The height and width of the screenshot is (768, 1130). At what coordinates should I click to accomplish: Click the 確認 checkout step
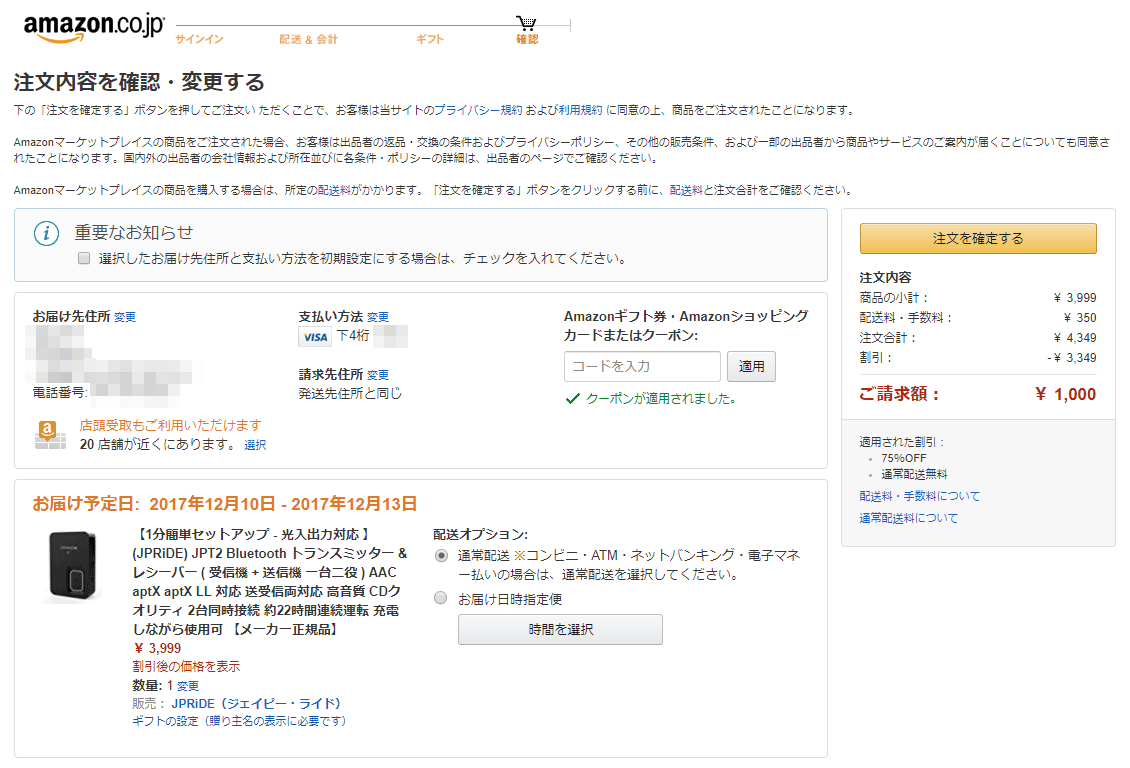point(527,39)
